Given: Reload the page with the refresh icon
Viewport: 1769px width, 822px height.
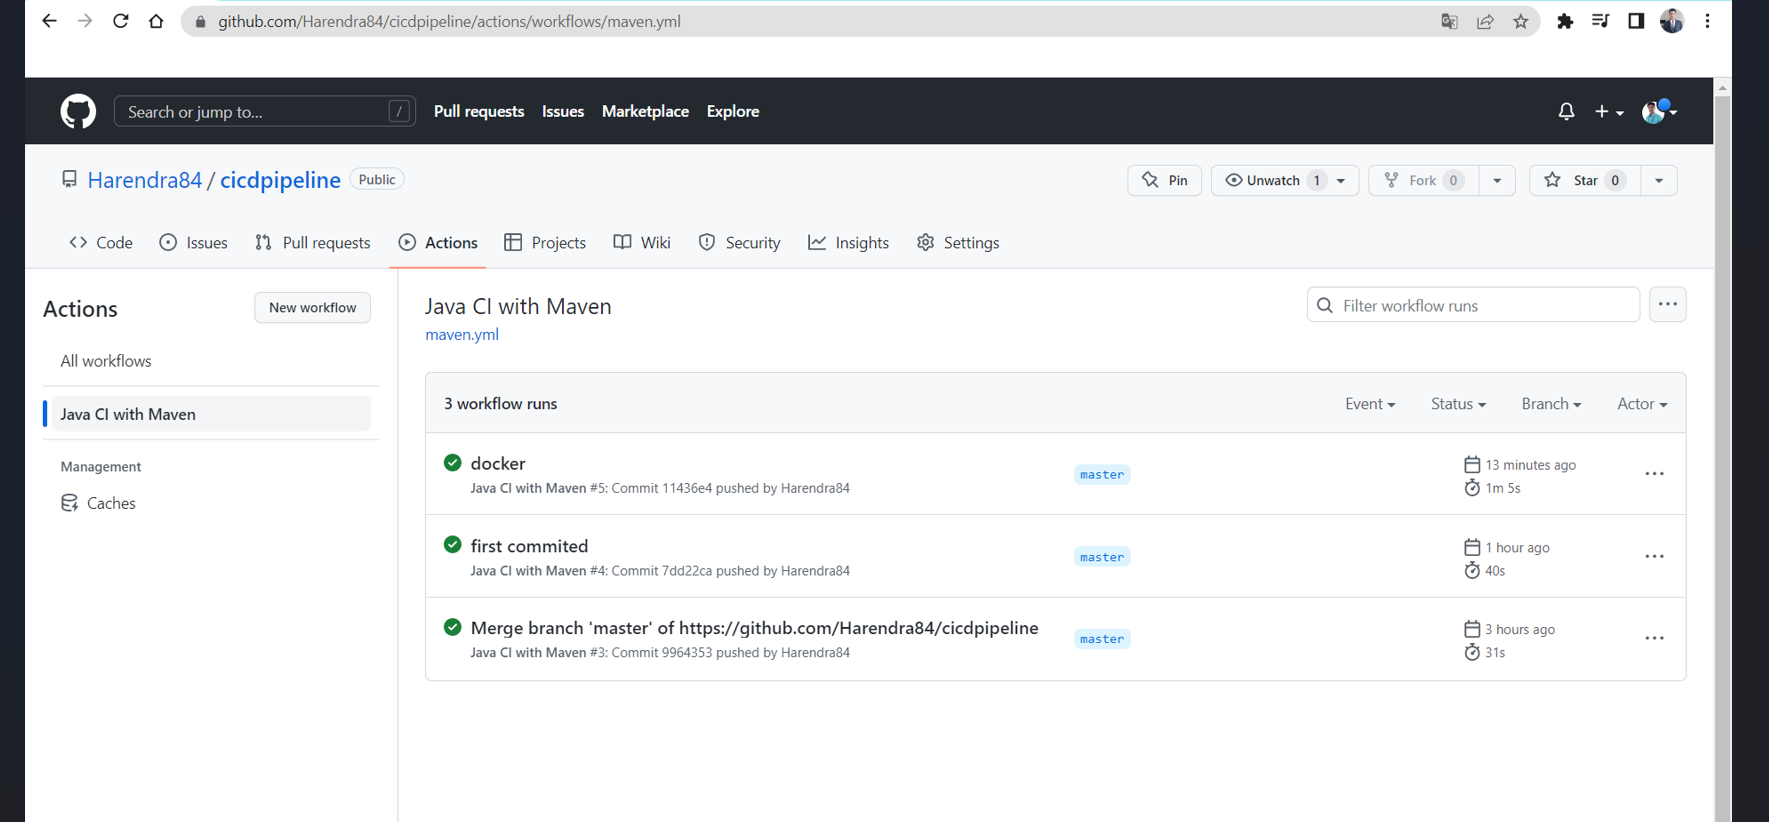Looking at the screenshot, I should tap(120, 21).
